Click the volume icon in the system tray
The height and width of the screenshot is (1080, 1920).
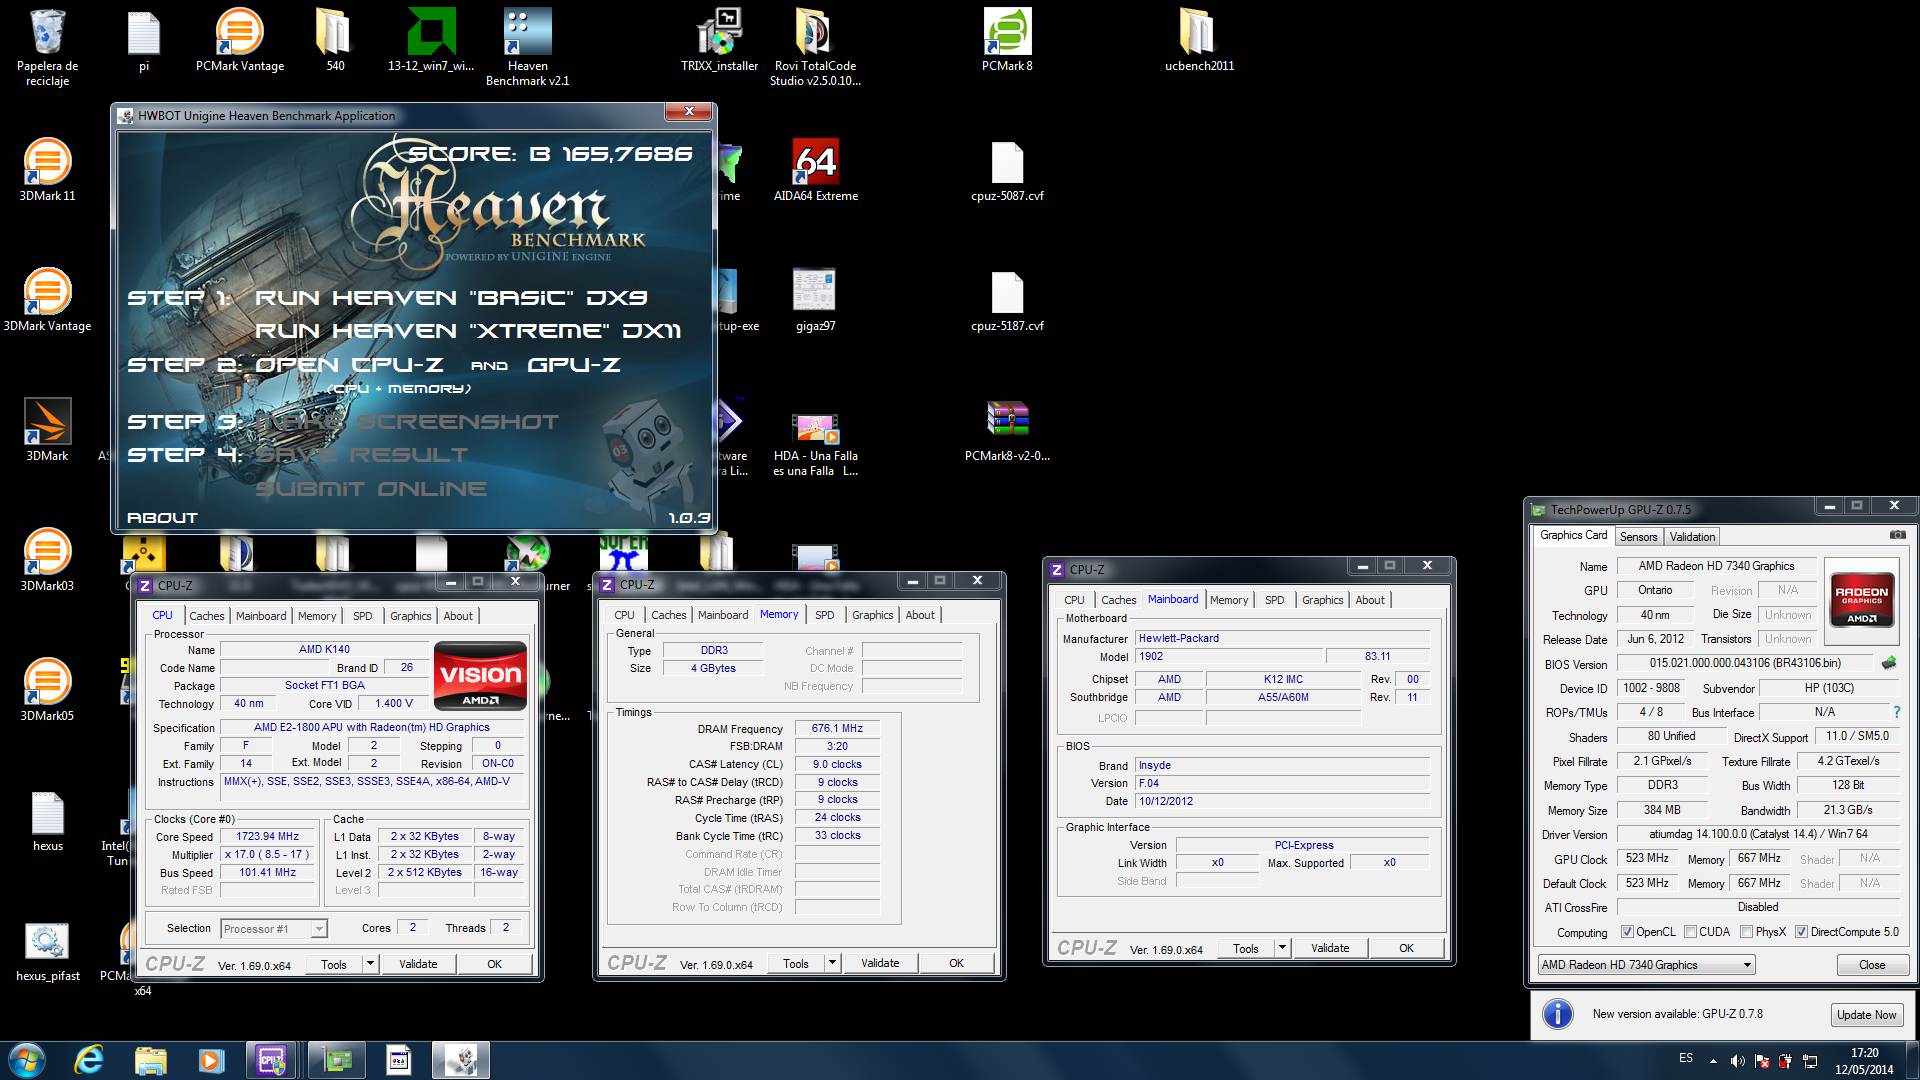click(1737, 1061)
